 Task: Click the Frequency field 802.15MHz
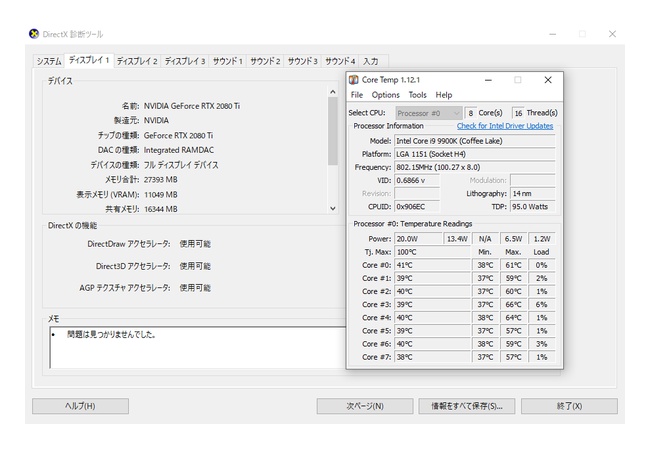tap(475, 167)
